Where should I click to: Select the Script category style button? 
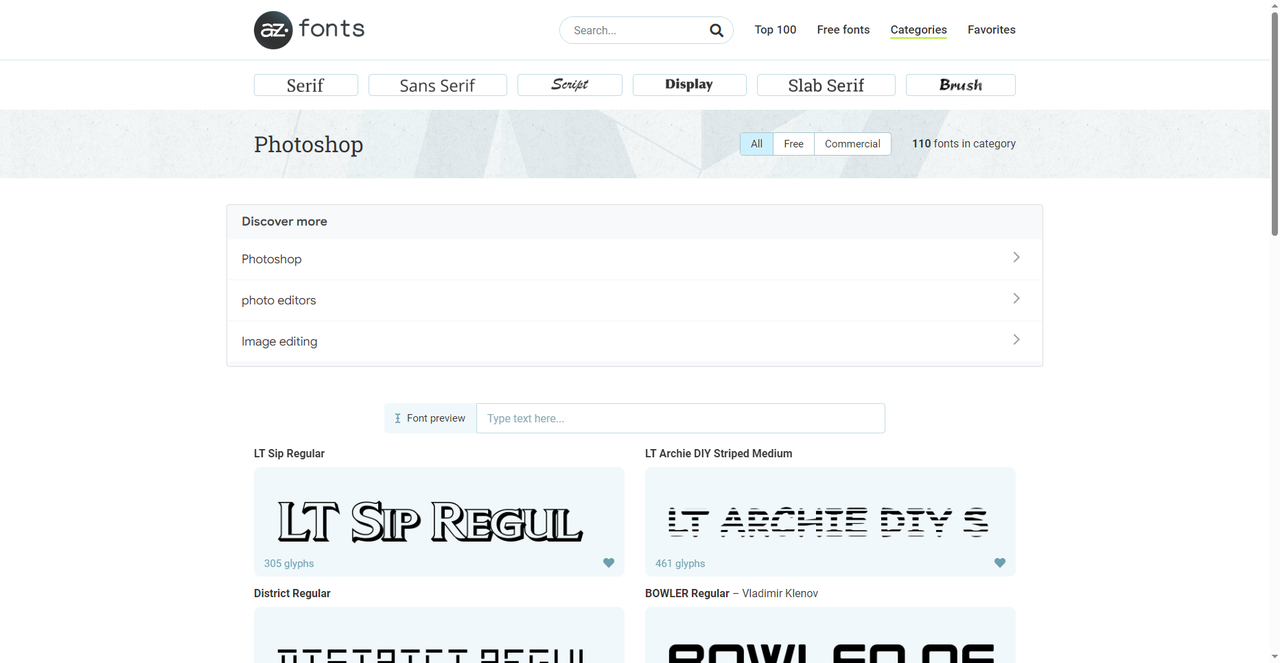[x=569, y=85]
